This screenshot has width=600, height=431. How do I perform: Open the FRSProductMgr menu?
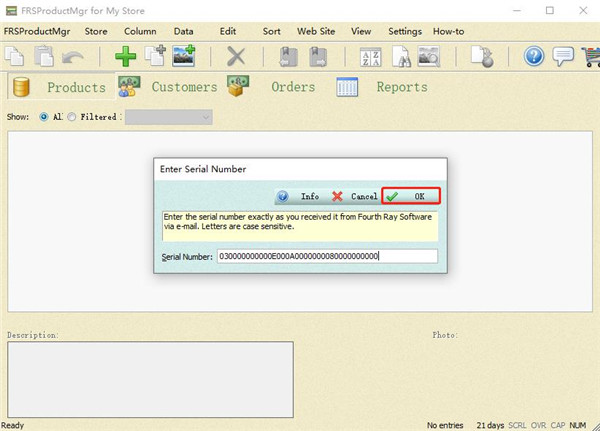[x=37, y=31]
